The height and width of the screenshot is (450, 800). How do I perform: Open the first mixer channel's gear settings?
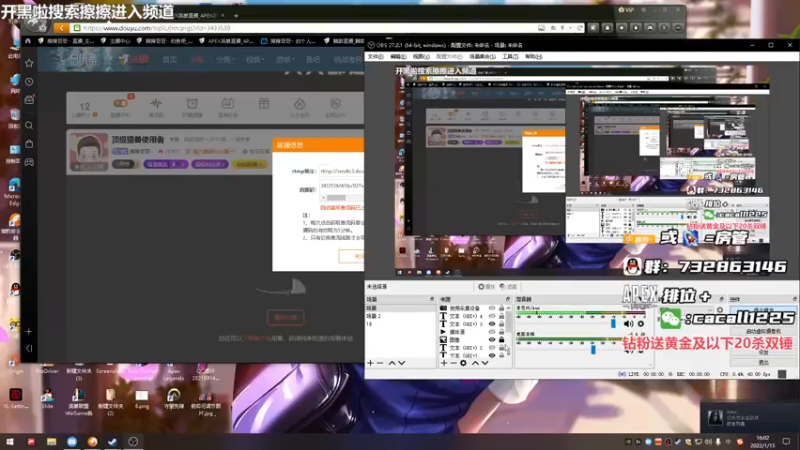[641, 323]
